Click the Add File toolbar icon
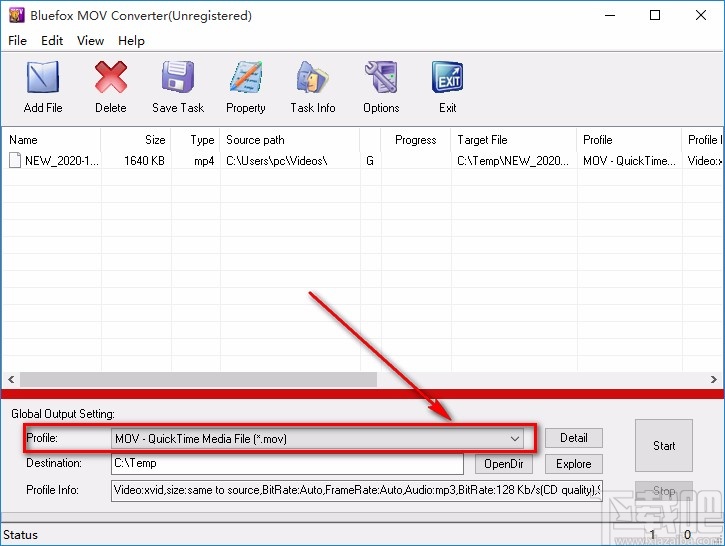This screenshot has width=725, height=546. [x=43, y=78]
